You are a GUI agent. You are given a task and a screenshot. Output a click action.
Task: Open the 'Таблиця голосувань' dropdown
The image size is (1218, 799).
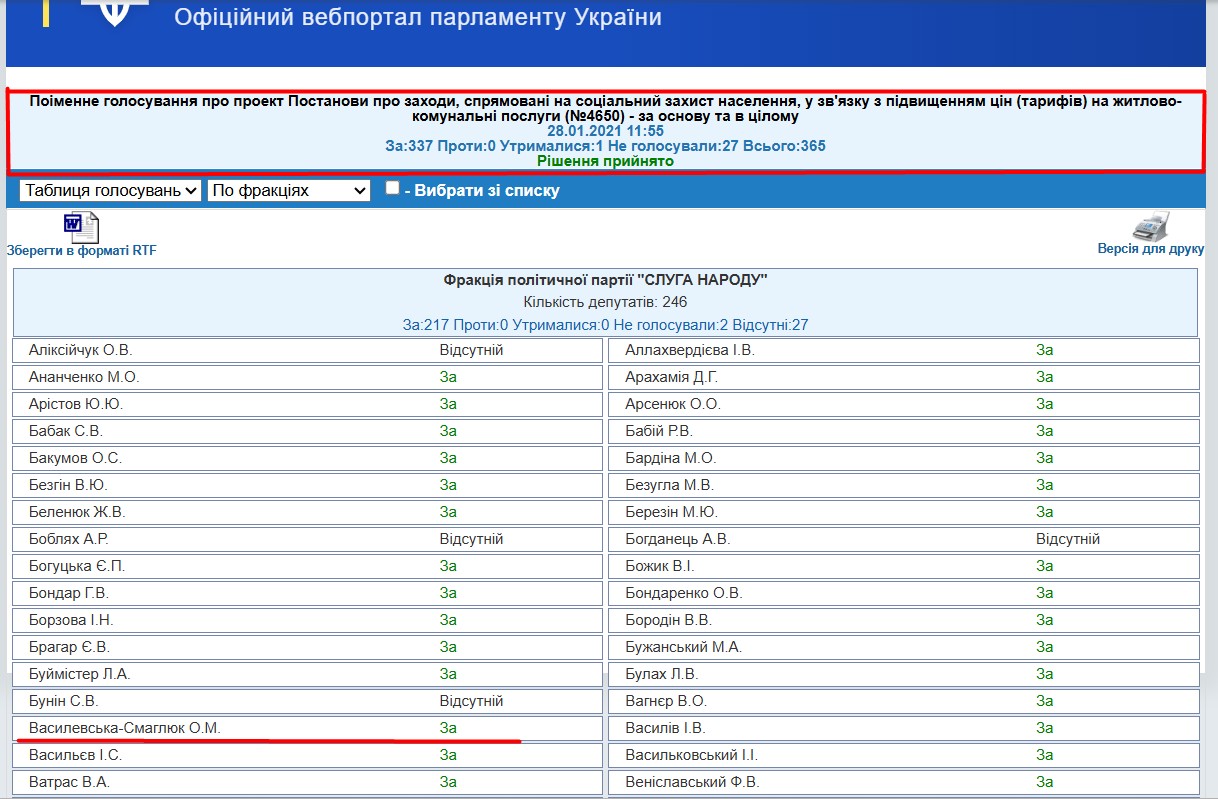110,190
